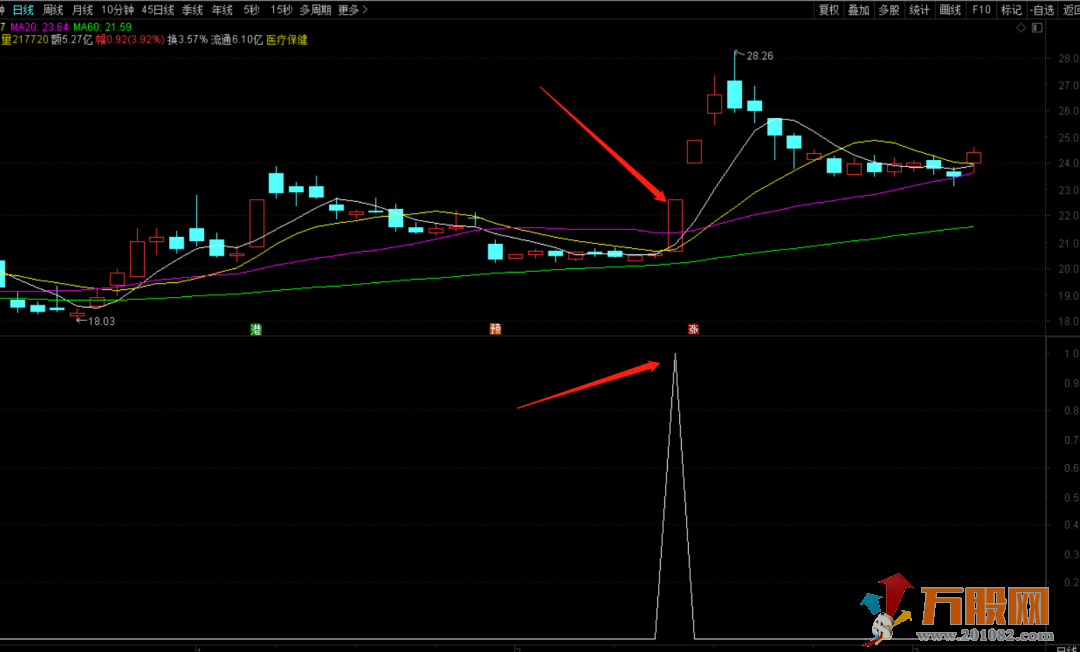The width and height of the screenshot is (1080, 652).
Task: Click the red 涨 marker icon
Action: pos(694,329)
